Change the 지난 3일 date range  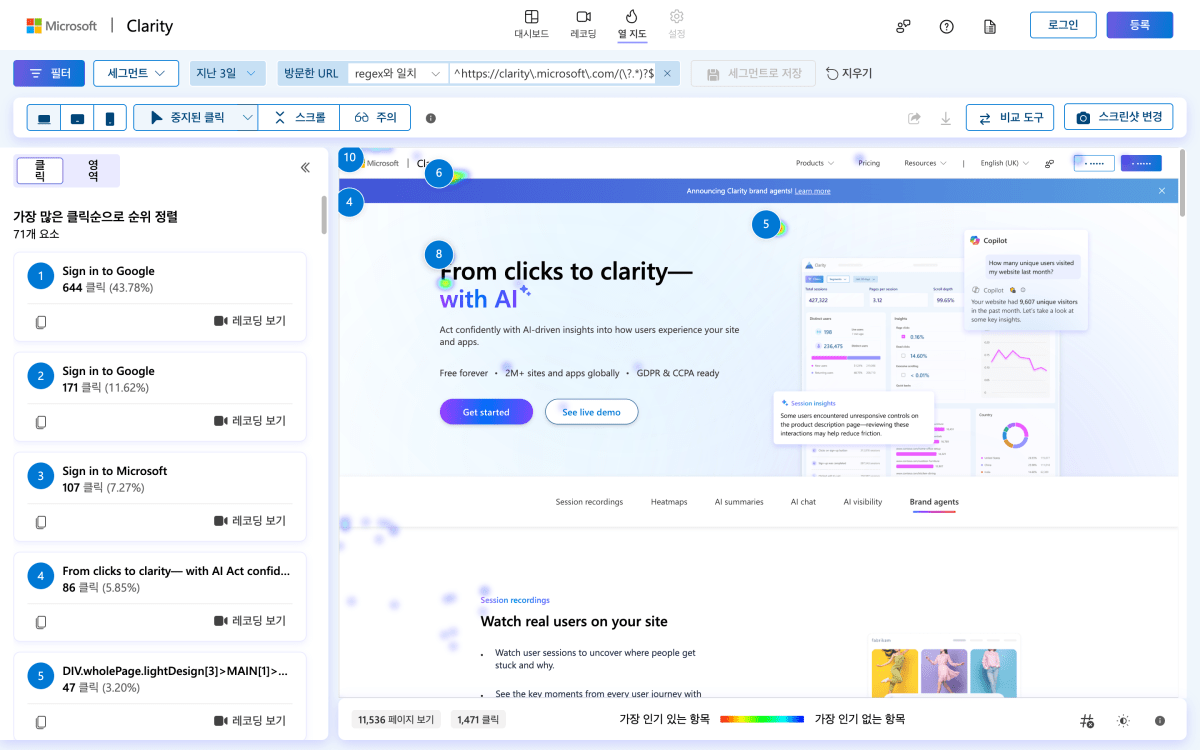(x=227, y=74)
